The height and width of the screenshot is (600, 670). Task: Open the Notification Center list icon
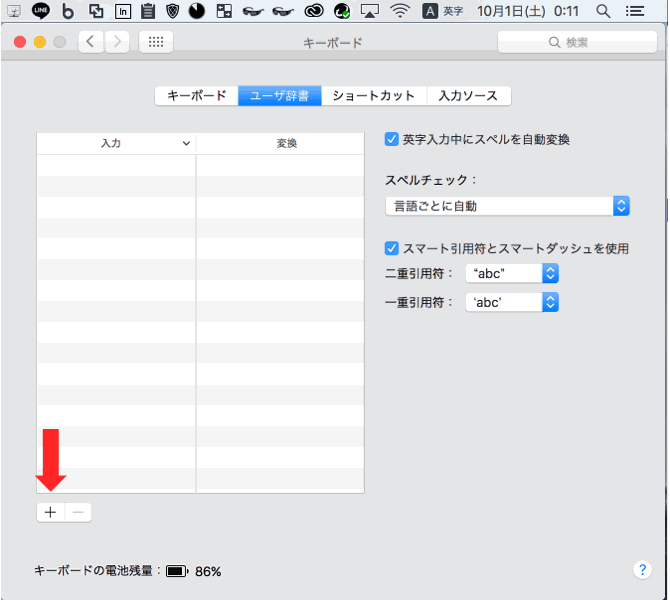click(635, 11)
